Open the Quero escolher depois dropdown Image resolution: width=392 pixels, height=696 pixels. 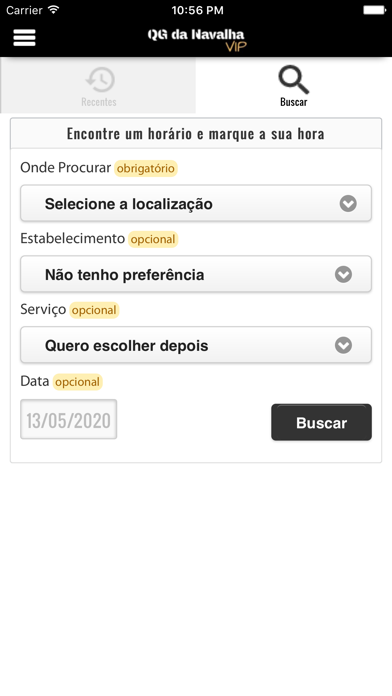(x=196, y=345)
